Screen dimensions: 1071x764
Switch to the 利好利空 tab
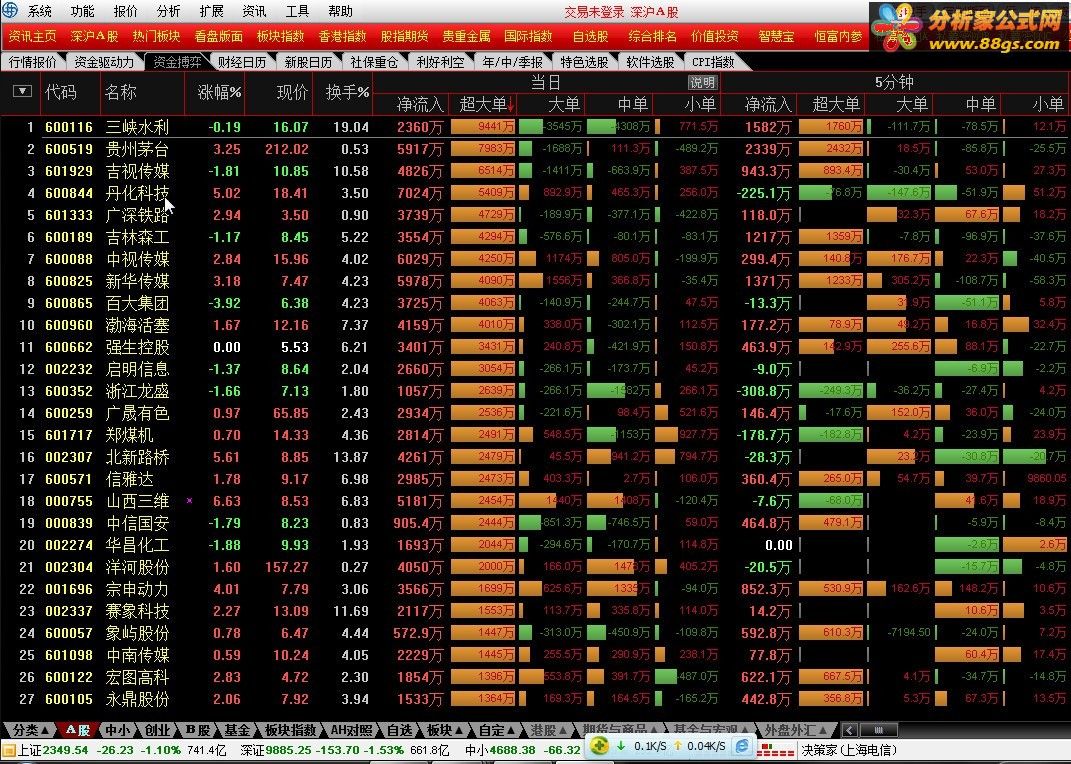pyautogui.click(x=441, y=62)
